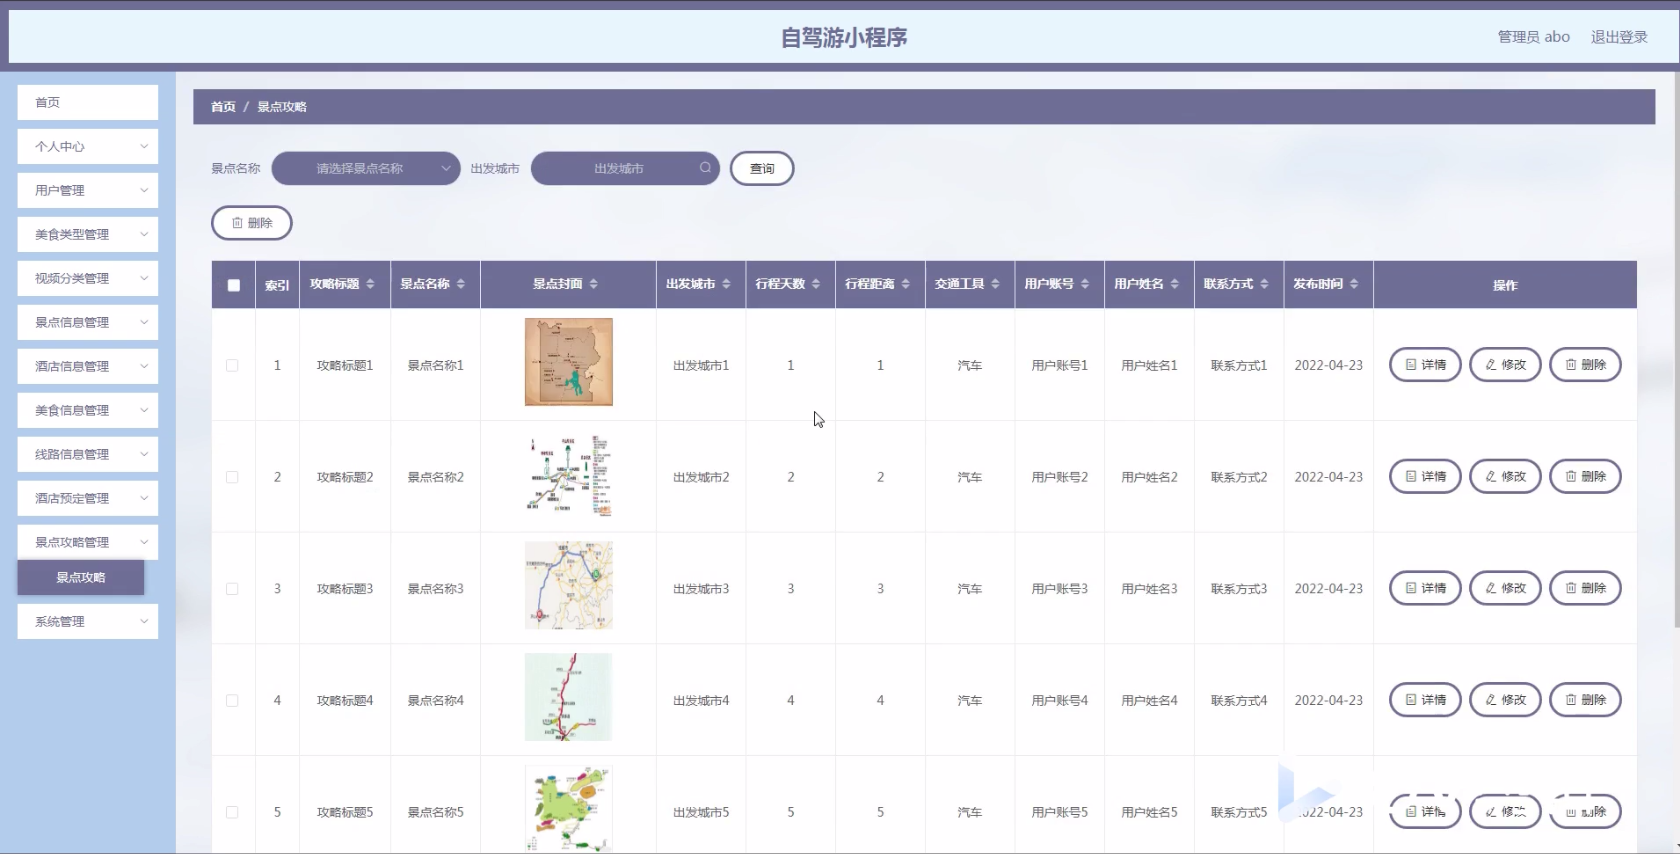The height and width of the screenshot is (854, 1680).
Task: Open 详情 for 攻略标题2
Action: [1425, 477]
